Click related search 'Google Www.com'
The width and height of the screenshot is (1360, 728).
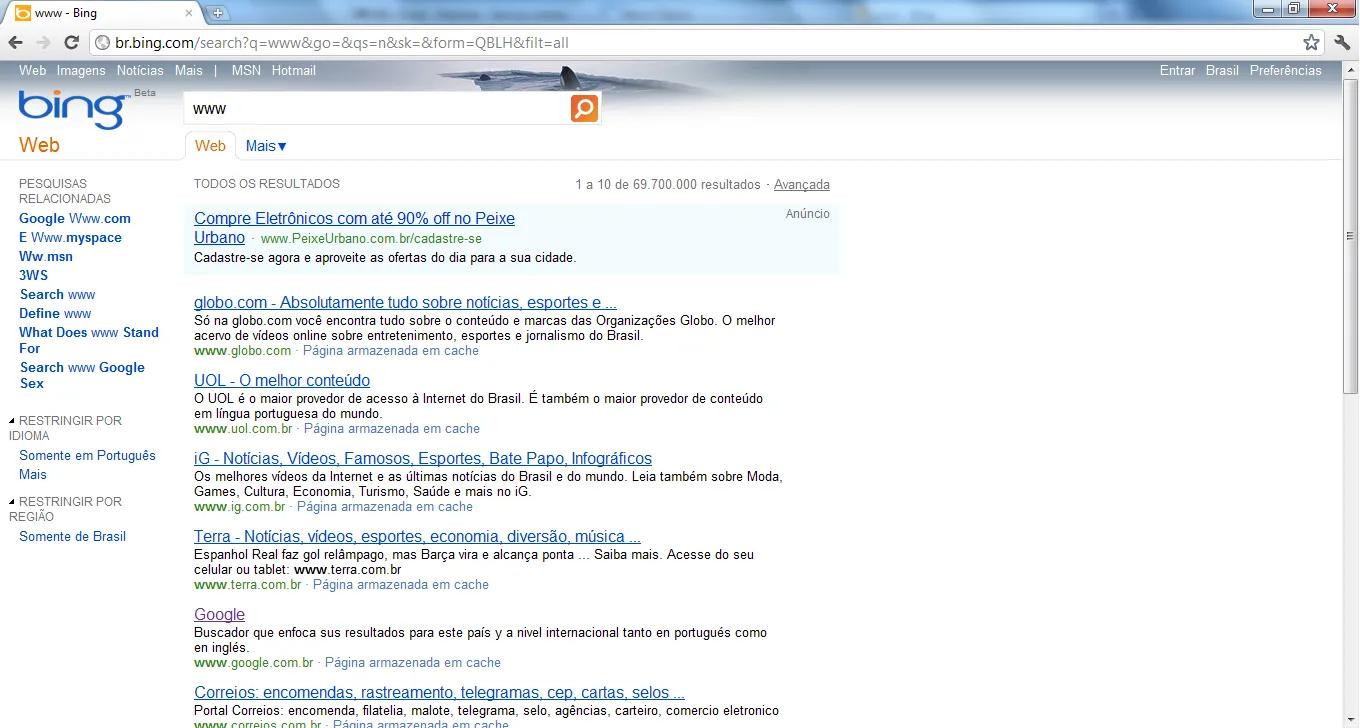coord(75,219)
